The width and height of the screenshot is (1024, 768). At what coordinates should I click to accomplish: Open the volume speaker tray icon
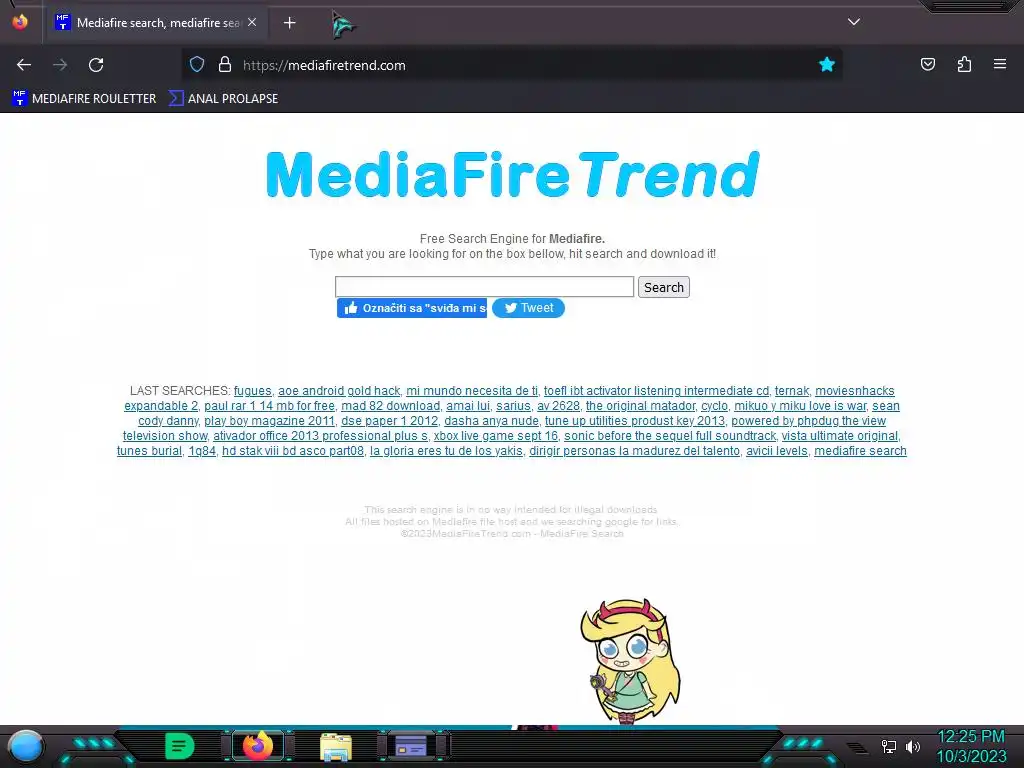913,746
